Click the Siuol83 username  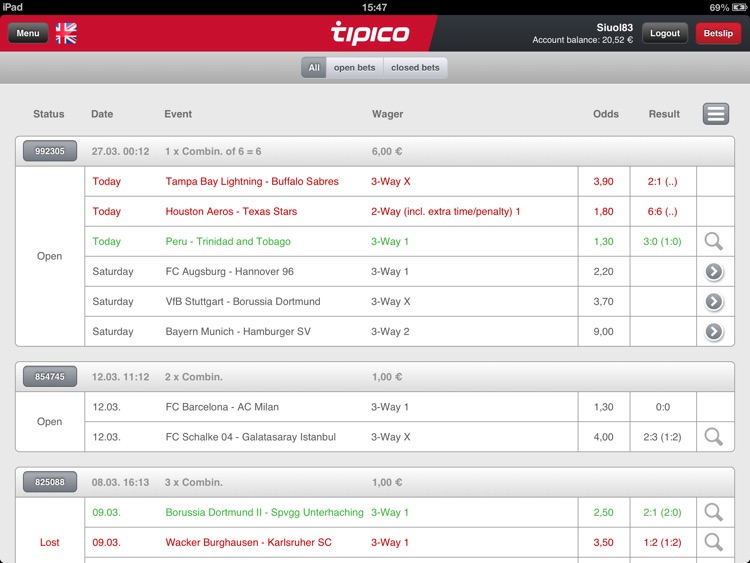click(615, 28)
